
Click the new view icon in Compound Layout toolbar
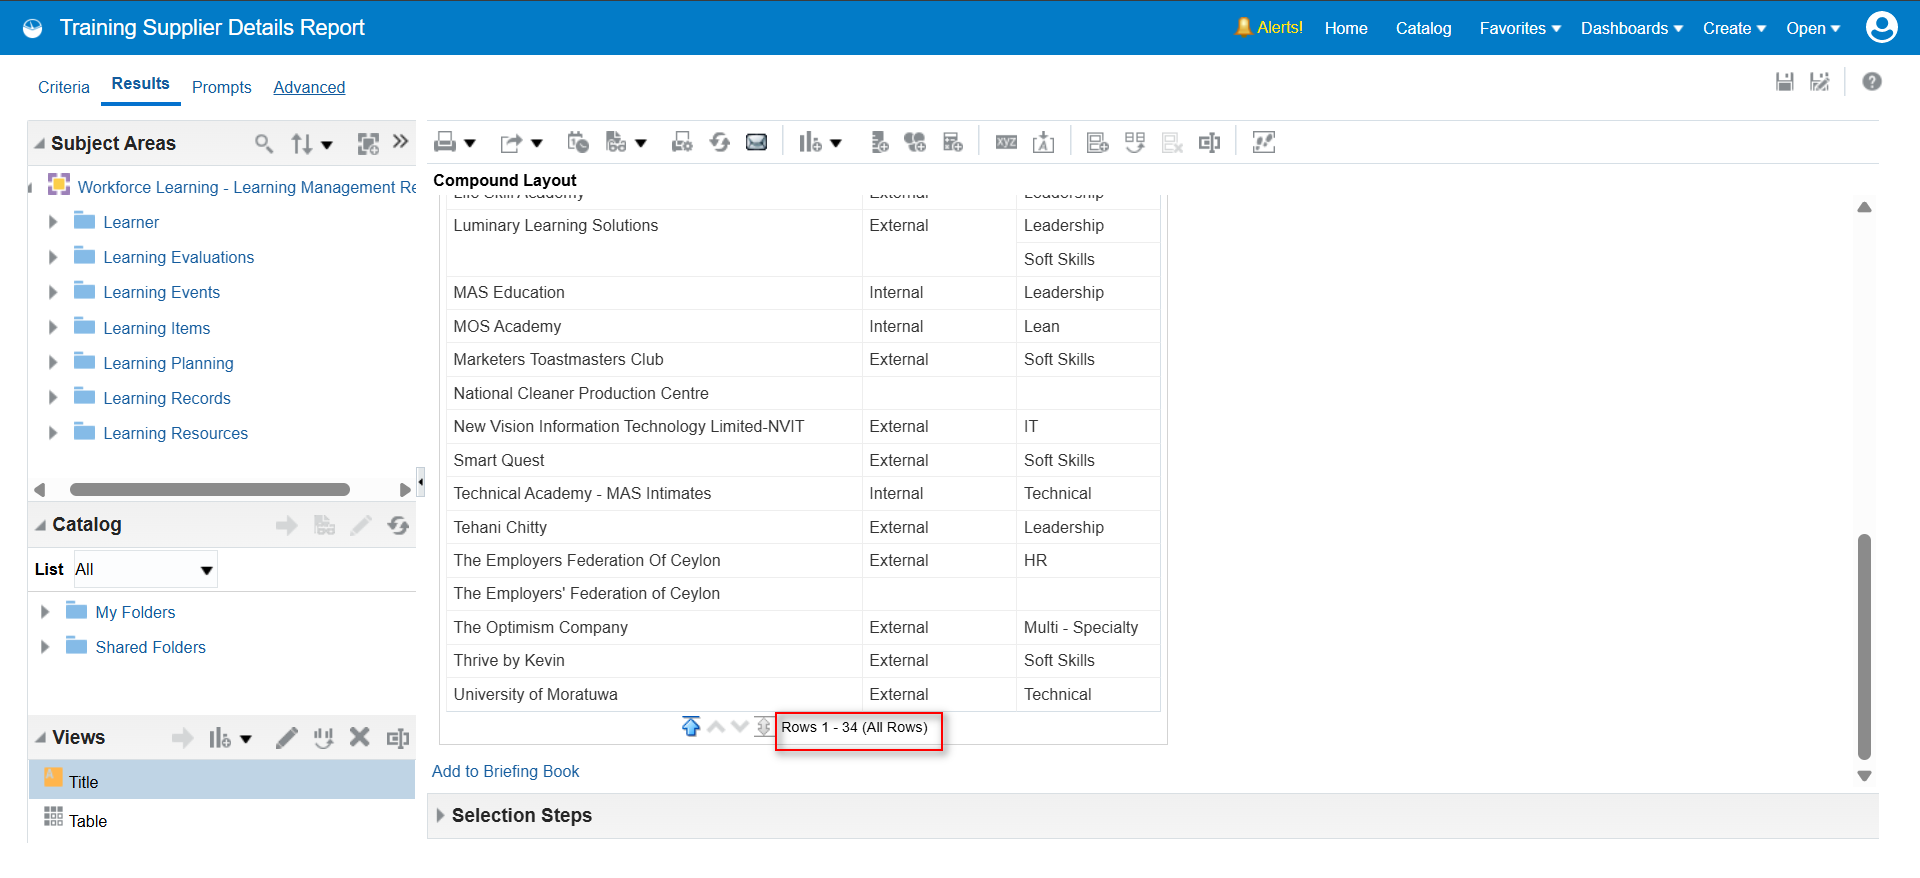coord(810,143)
